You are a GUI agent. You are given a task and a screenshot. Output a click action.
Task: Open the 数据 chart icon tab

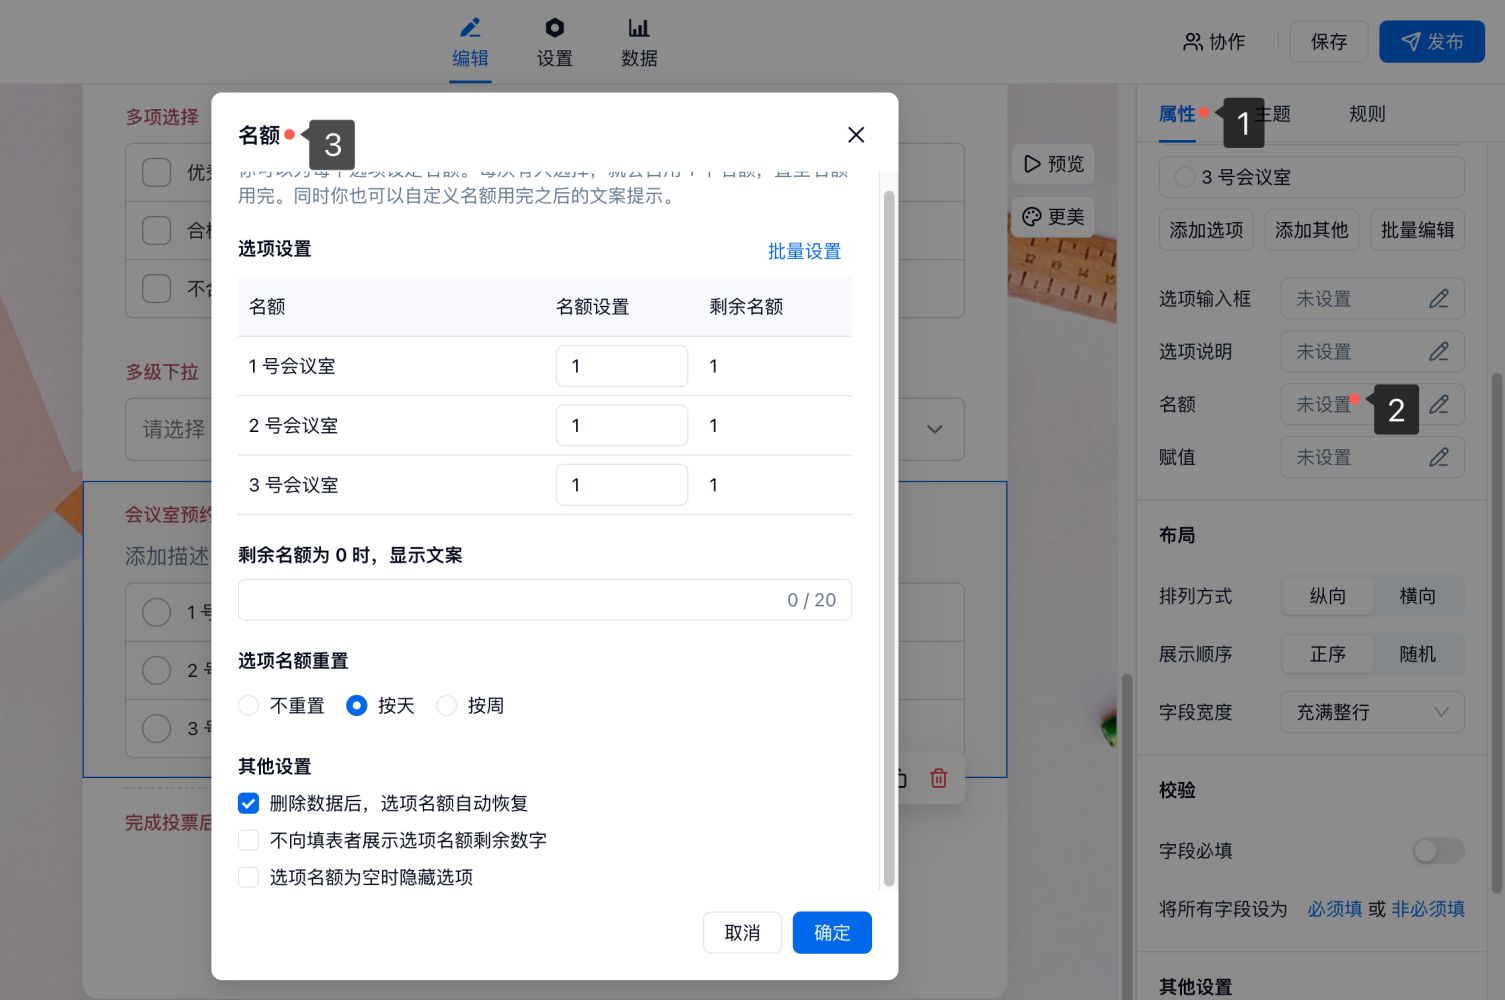click(x=639, y=28)
